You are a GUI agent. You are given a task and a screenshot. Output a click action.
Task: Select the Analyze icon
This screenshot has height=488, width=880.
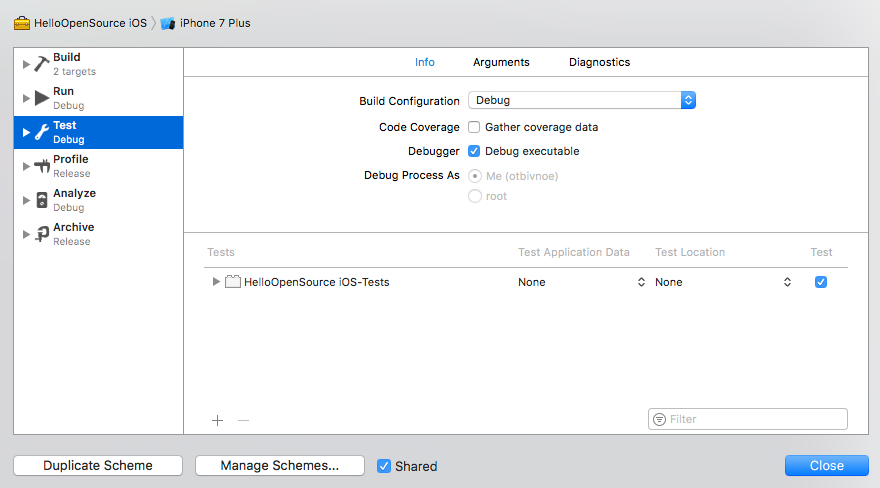pyautogui.click(x=41, y=200)
